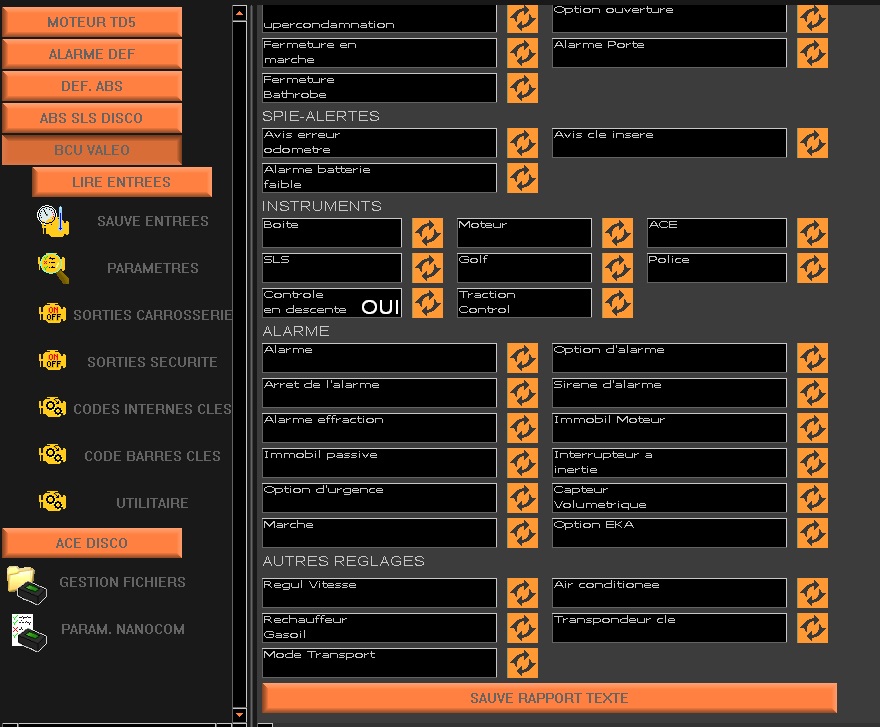The height and width of the screenshot is (727, 880).
Task: Click the Param. Nanocom device icon
Action: pyautogui.click(x=28, y=631)
